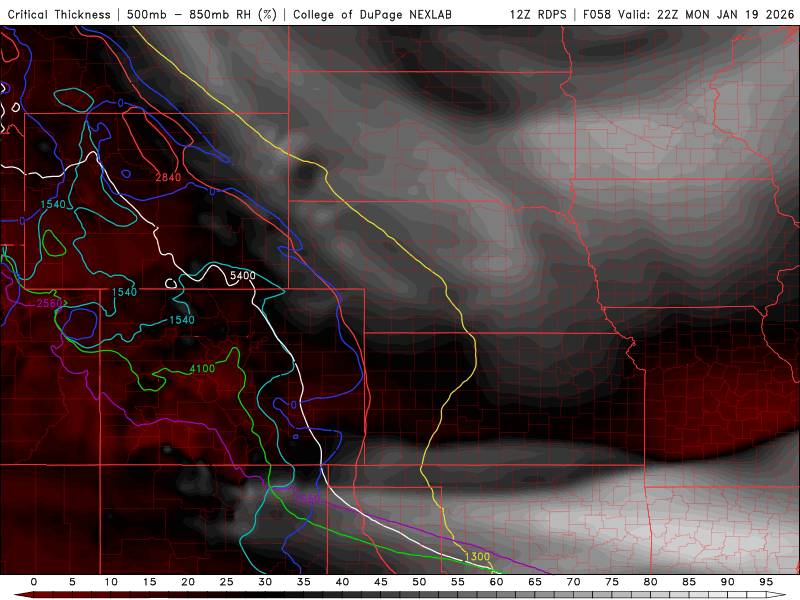The height and width of the screenshot is (600, 800).
Task: Select the 95 tick label on the scale
Action: pyautogui.click(x=766, y=582)
